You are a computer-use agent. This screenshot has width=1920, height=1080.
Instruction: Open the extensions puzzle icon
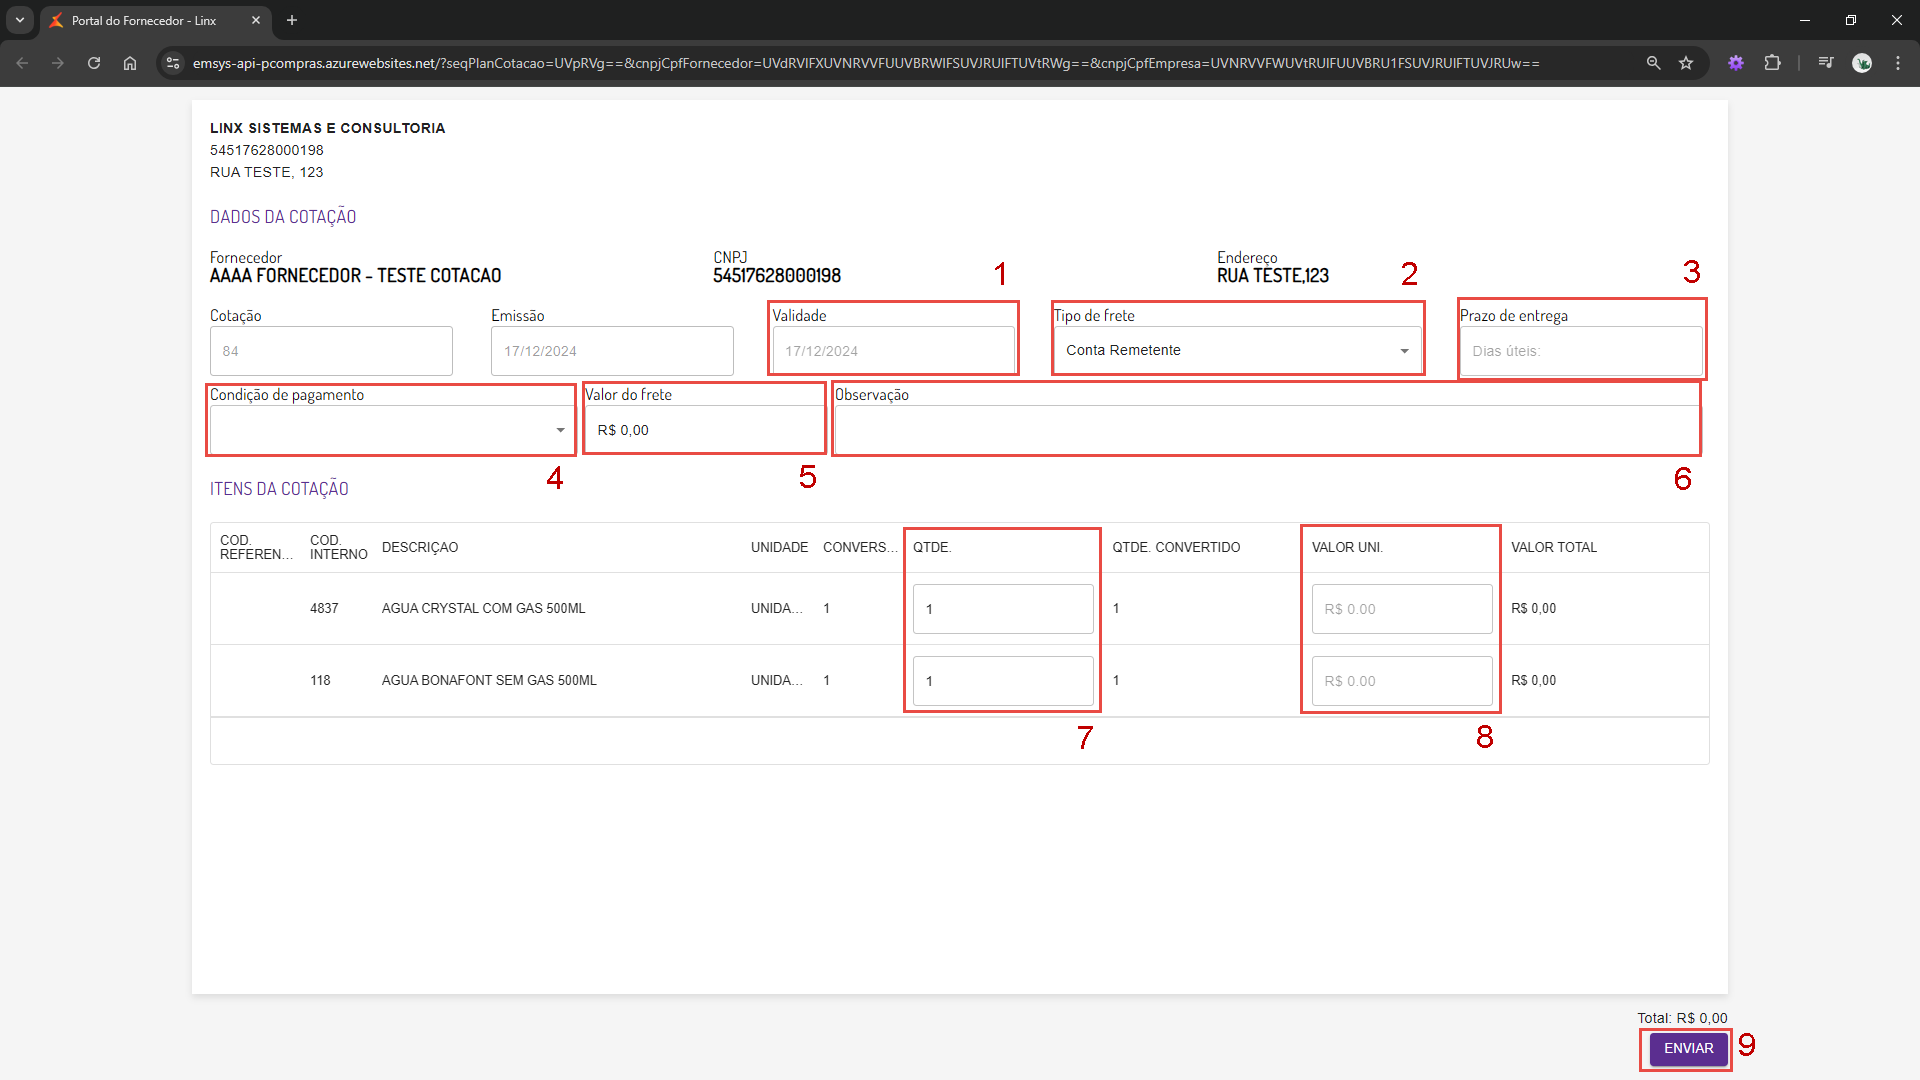1772,63
